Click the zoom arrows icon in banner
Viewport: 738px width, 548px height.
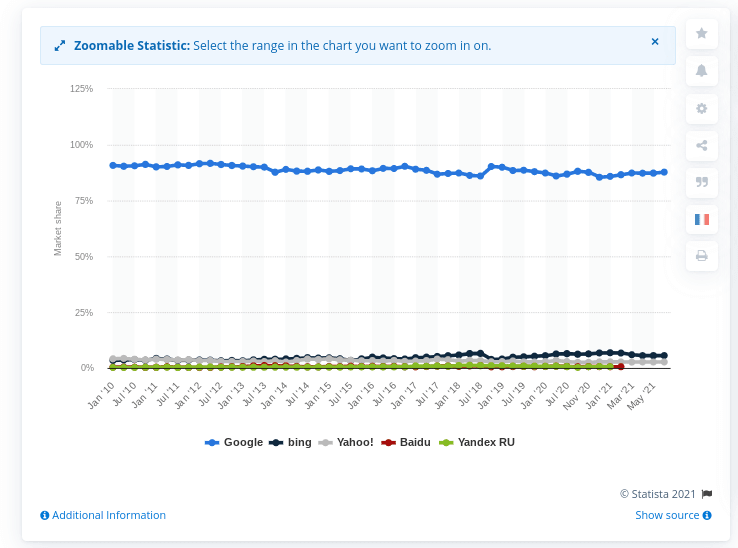59,46
